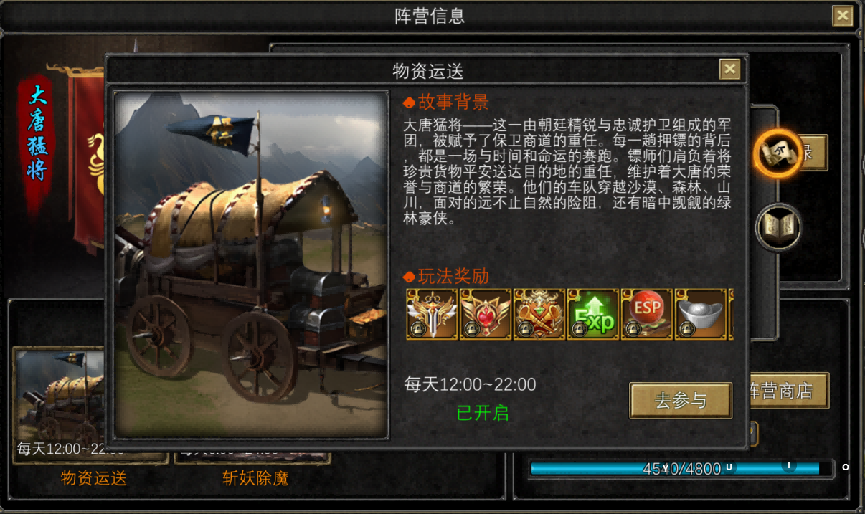865x514 pixels.
Task: Select the 斩妖除魔 activity label
Action: pyautogui.click(x=255, y=478)
